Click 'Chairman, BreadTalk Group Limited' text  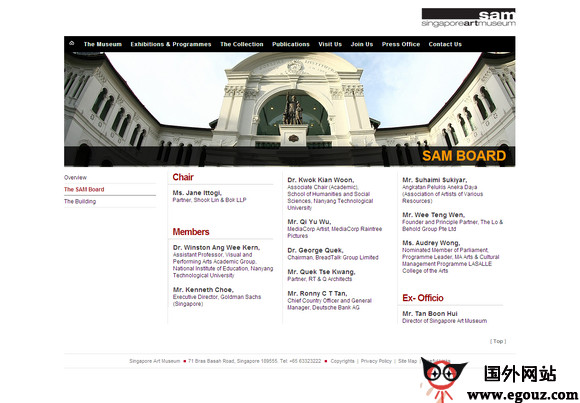333,257
